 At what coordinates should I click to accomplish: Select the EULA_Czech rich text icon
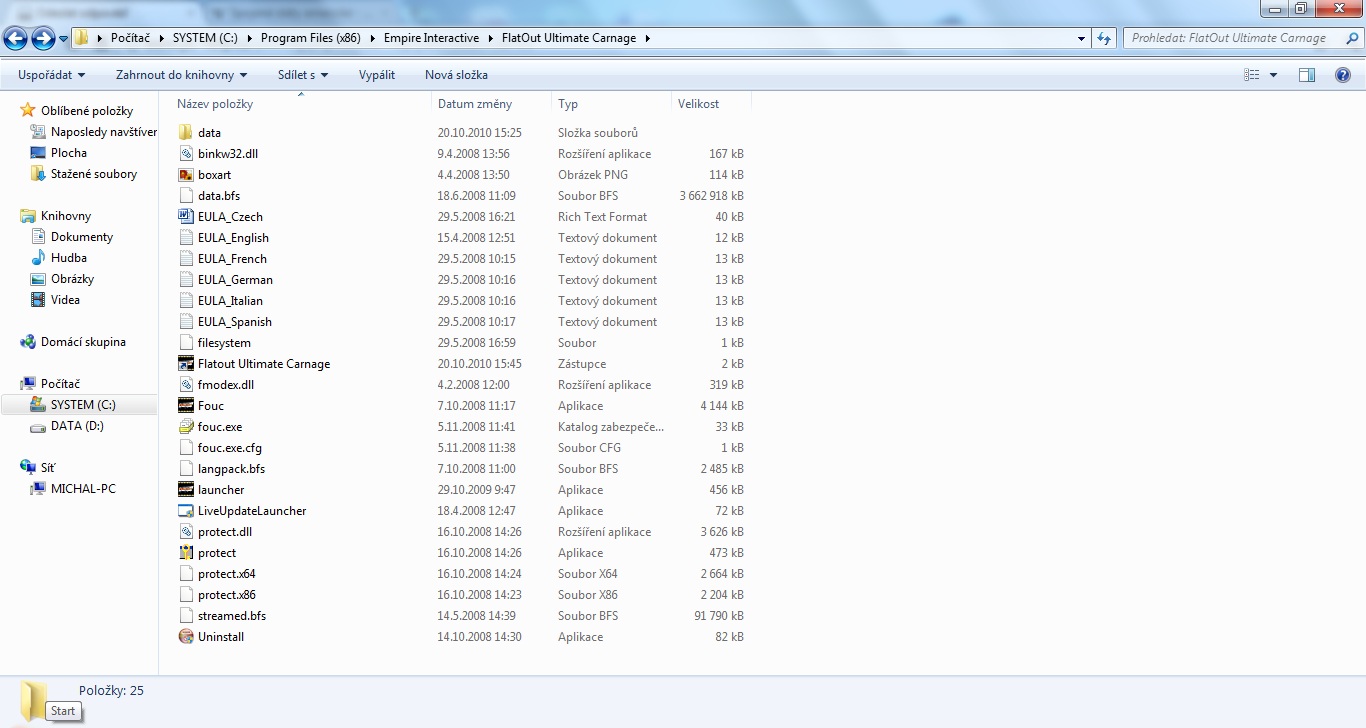pos(186,217)
